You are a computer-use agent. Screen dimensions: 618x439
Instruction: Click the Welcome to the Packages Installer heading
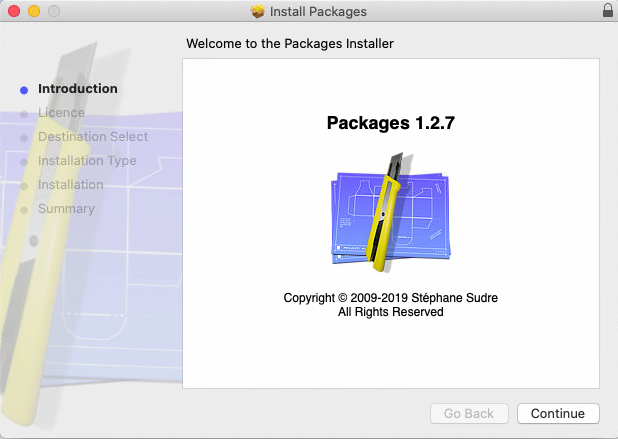point(290,43)
